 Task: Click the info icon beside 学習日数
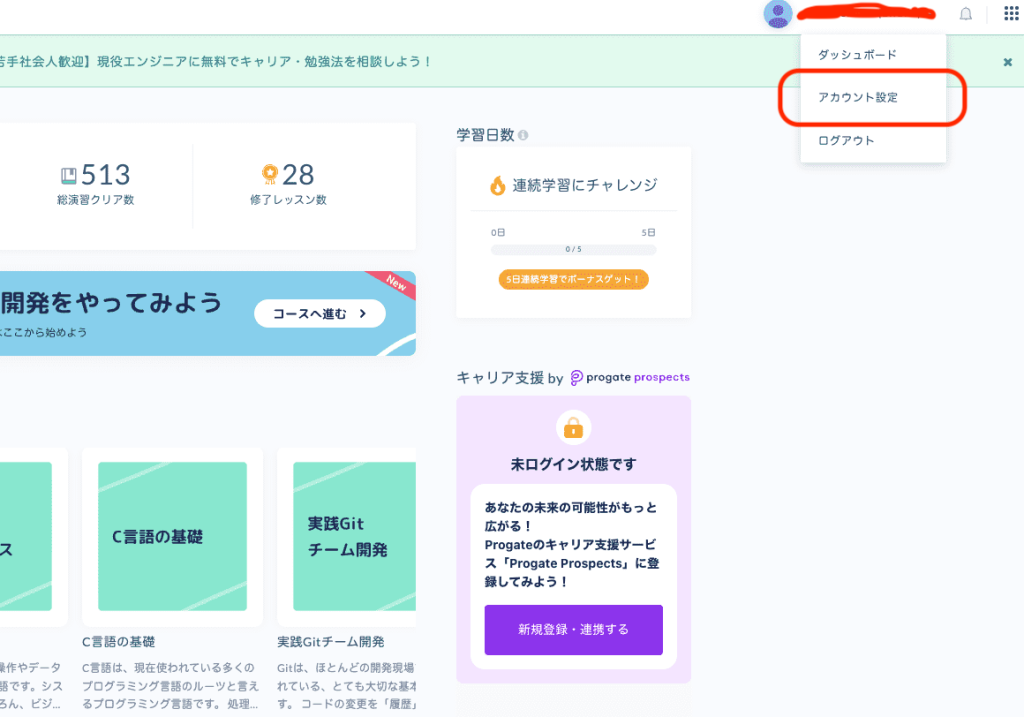point(523,135)
